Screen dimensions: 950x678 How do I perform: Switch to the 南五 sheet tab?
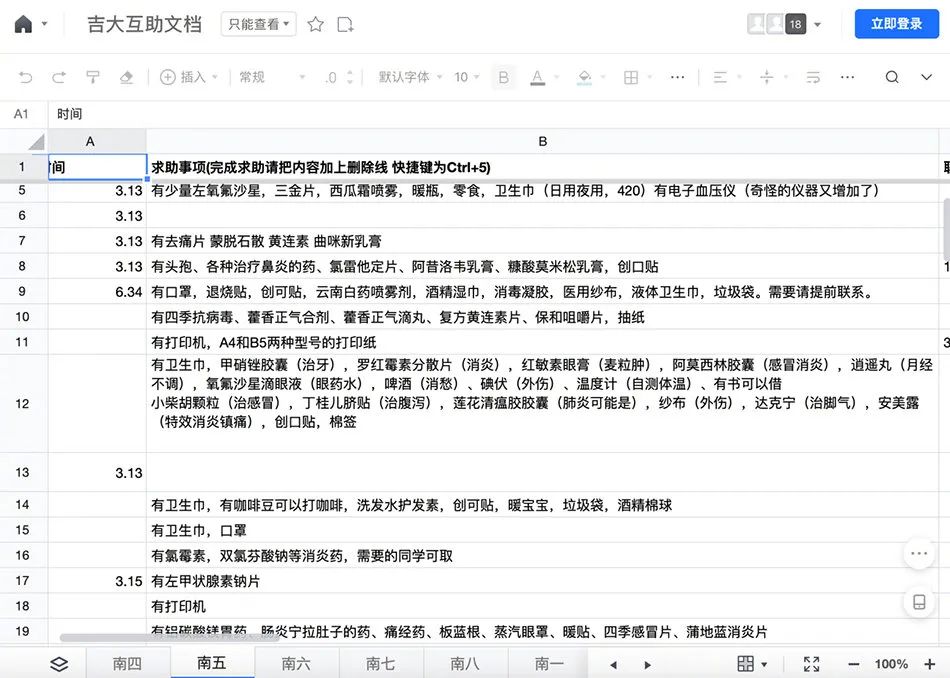(212, 662)
